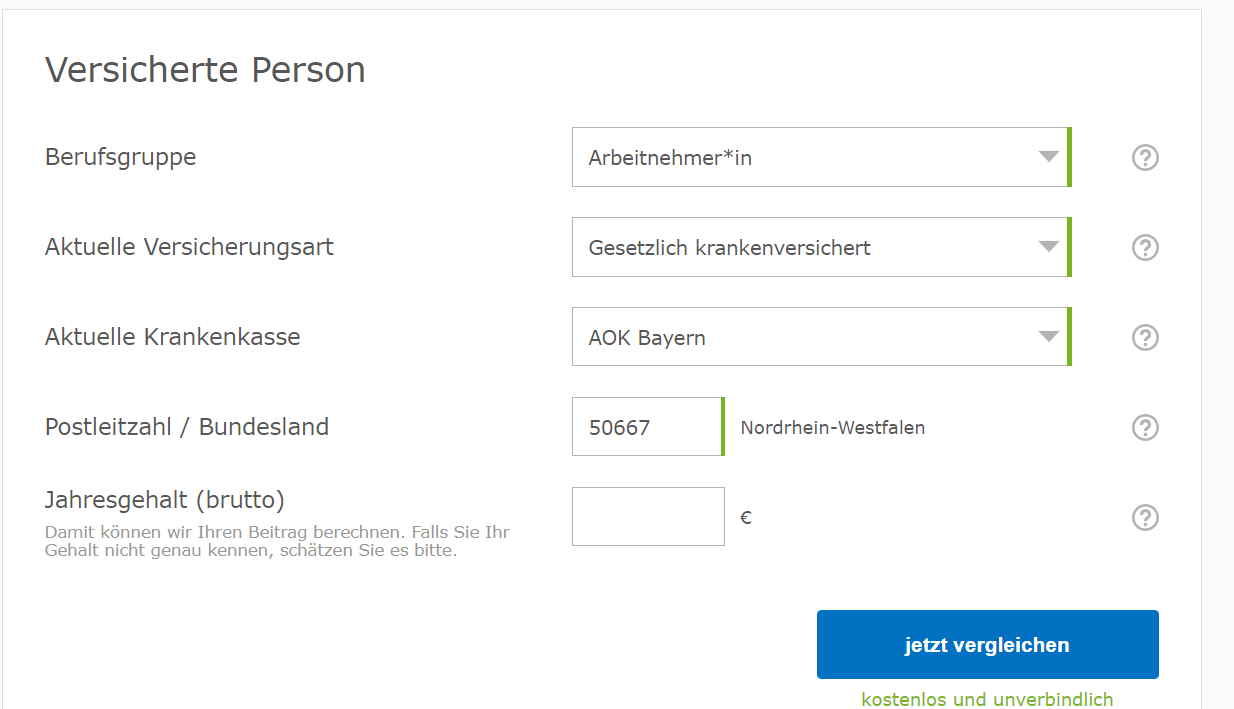The height and width of the screenshot is (709, 1234).
Task: Click the Jahresgehalt (brutto) label
Action: (165, 499)
